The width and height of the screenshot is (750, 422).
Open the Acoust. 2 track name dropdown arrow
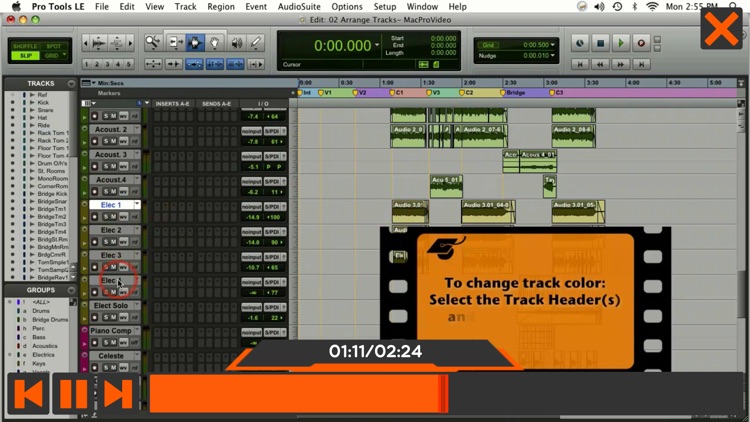(137, 129)
